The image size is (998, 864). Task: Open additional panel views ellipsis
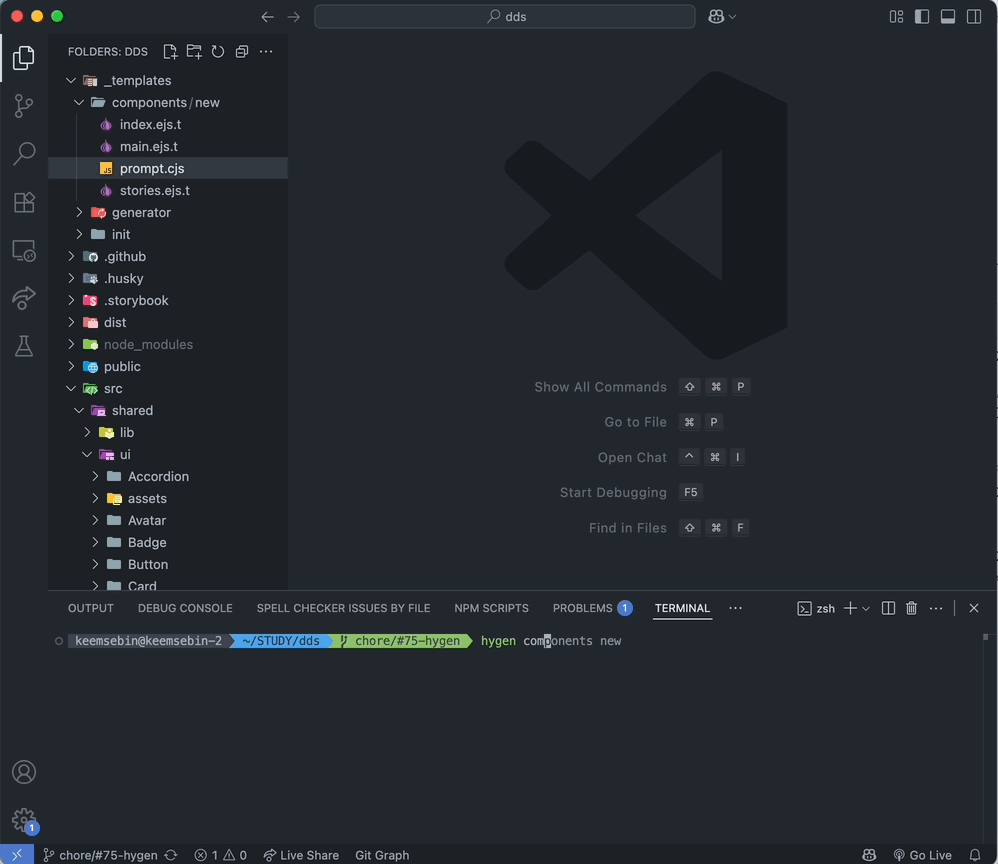735,608
